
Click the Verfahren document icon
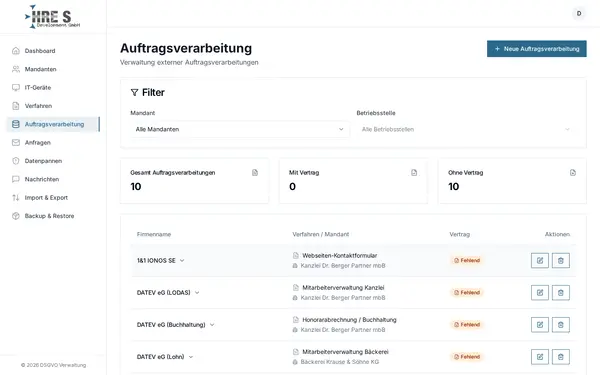coord(16,106)
